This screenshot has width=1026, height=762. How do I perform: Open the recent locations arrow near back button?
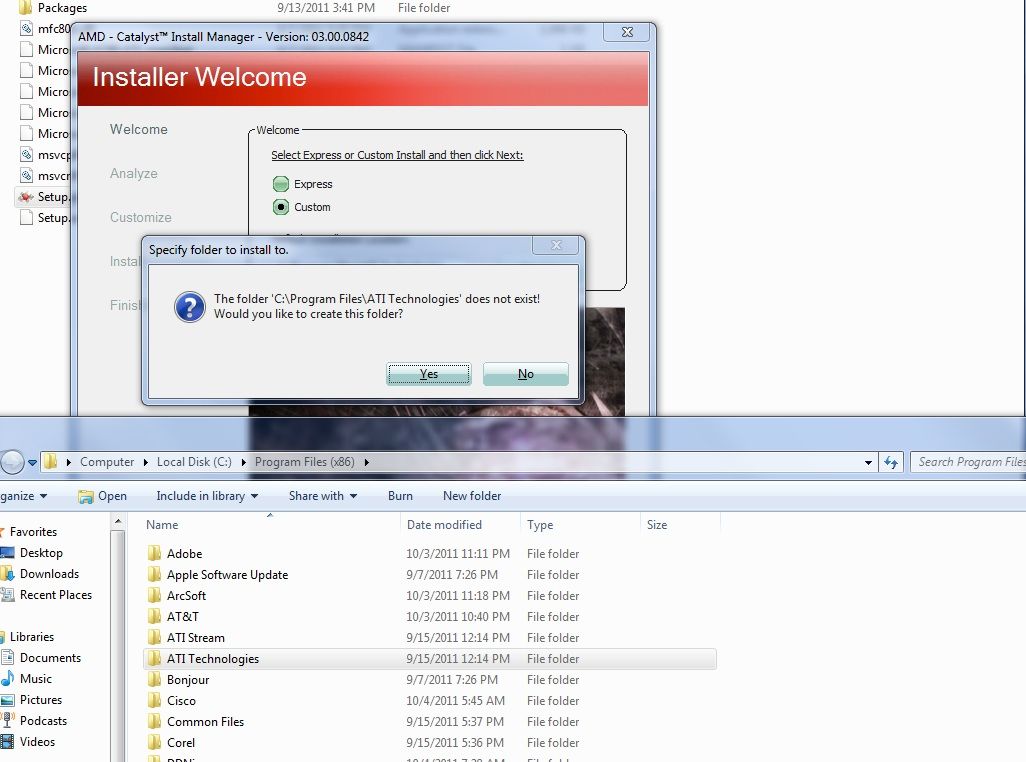click(32, 462)
